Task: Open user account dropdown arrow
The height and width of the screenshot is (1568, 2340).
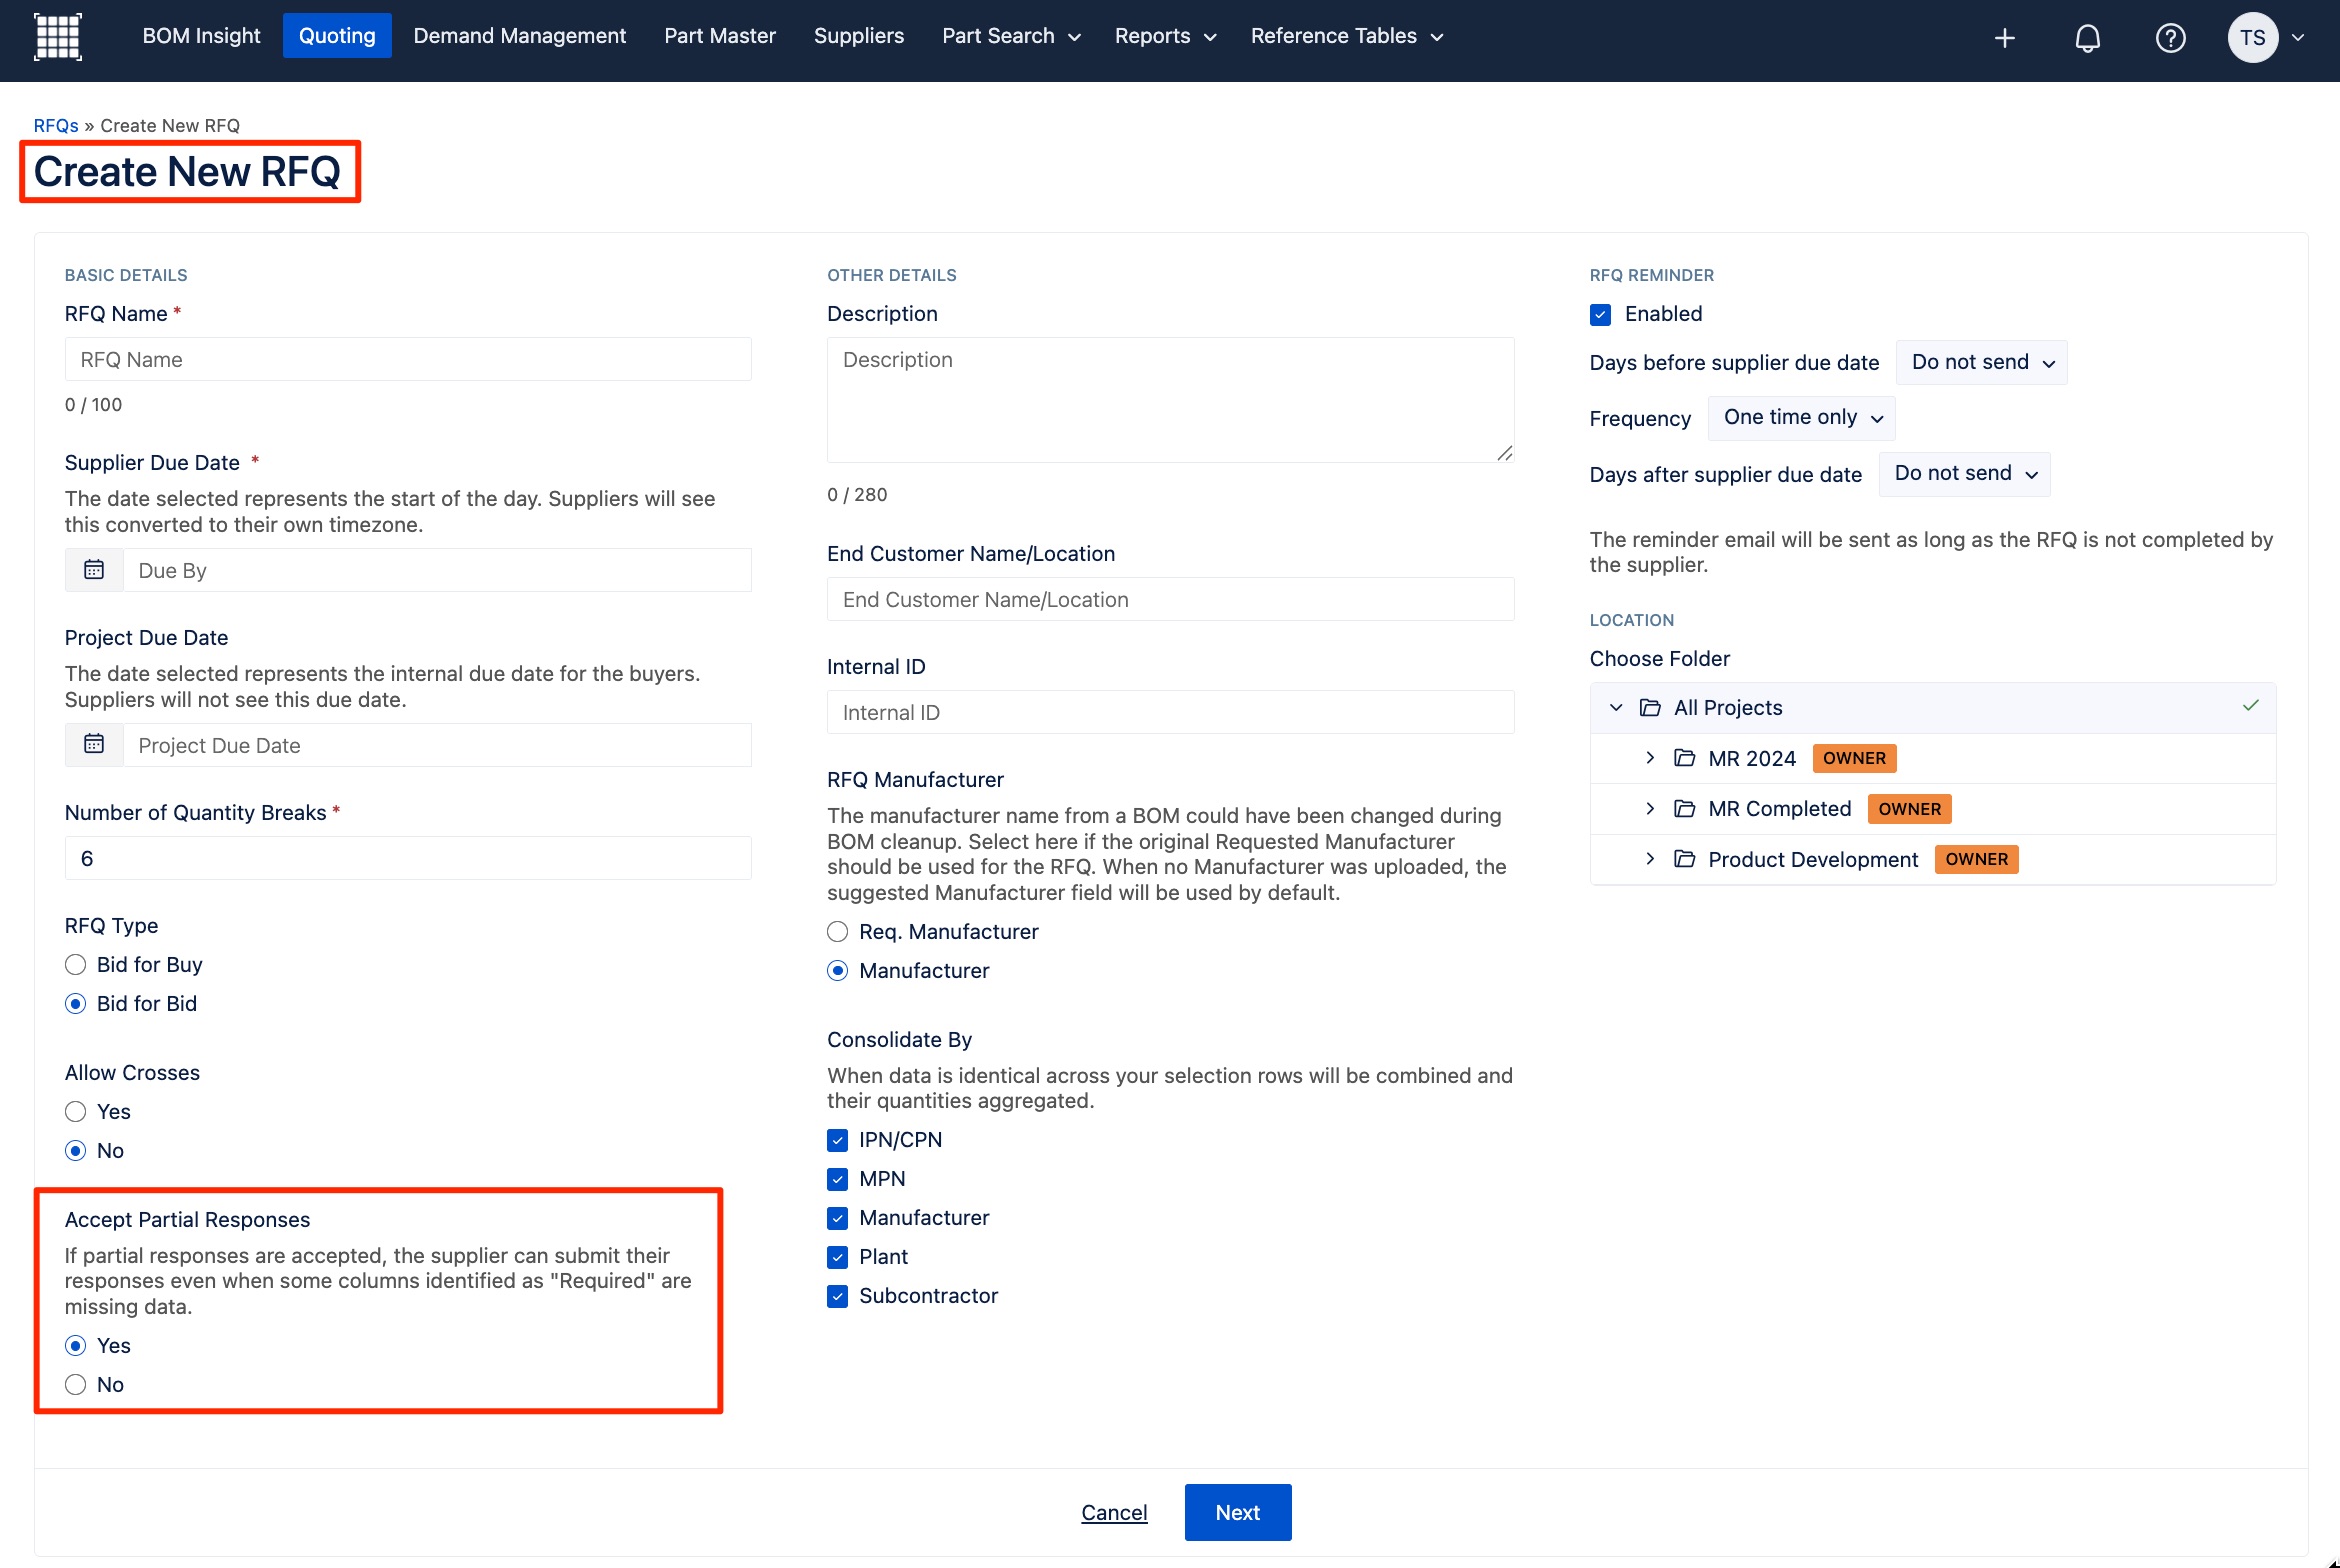Action: [2298, 38]
